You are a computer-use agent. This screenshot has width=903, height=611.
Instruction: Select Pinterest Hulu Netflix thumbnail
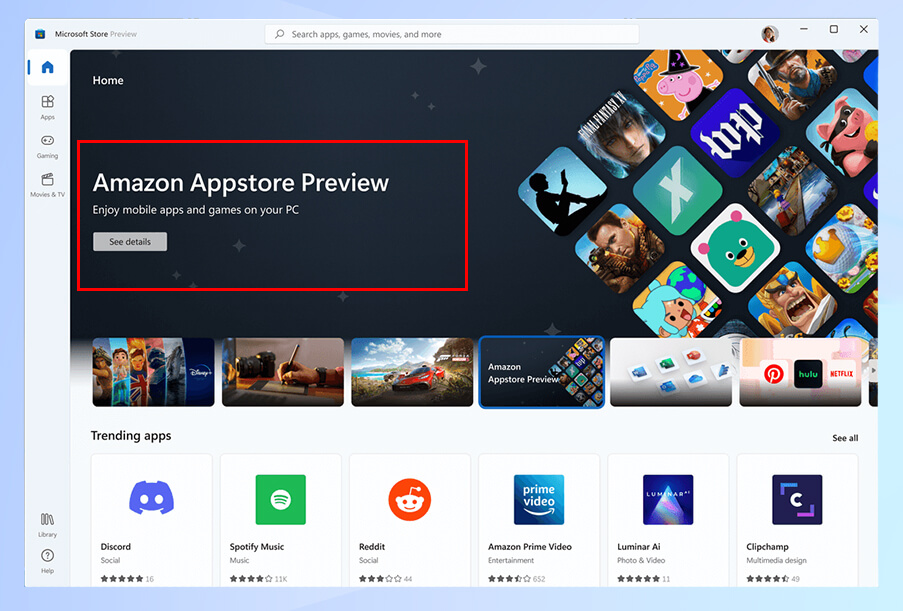pyautogui.click(x=800, y=372)
